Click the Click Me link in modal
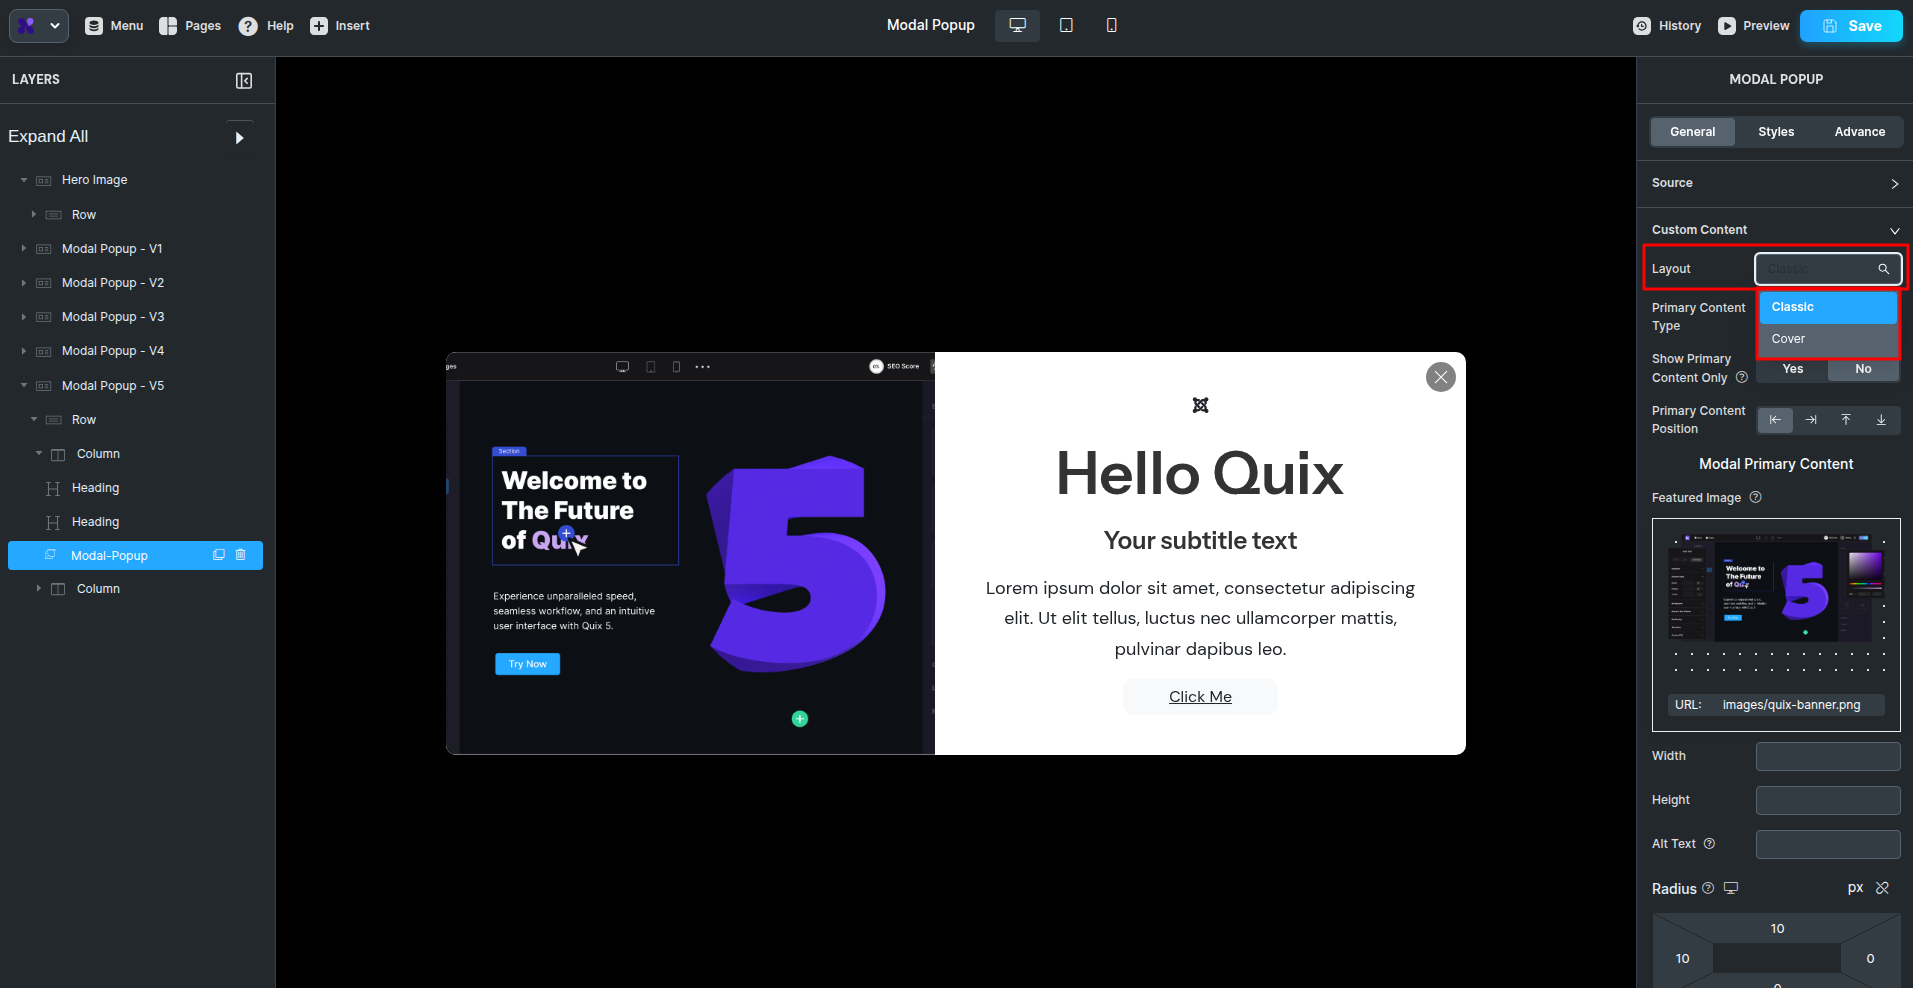This screenshot has height=988, width=1913. 1200,696
